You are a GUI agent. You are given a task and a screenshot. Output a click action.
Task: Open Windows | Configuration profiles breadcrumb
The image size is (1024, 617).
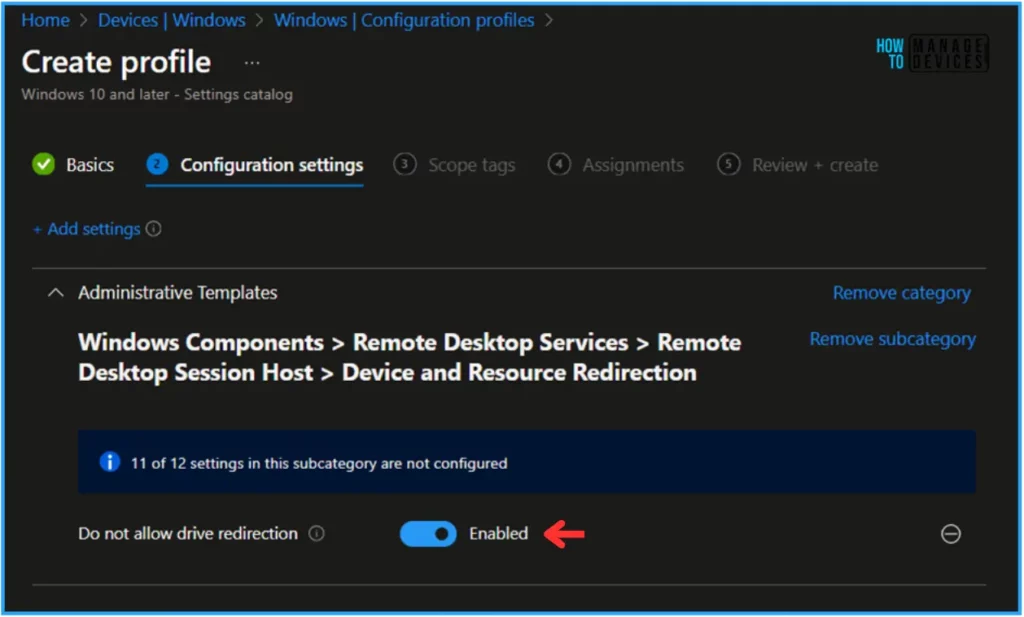404,20
